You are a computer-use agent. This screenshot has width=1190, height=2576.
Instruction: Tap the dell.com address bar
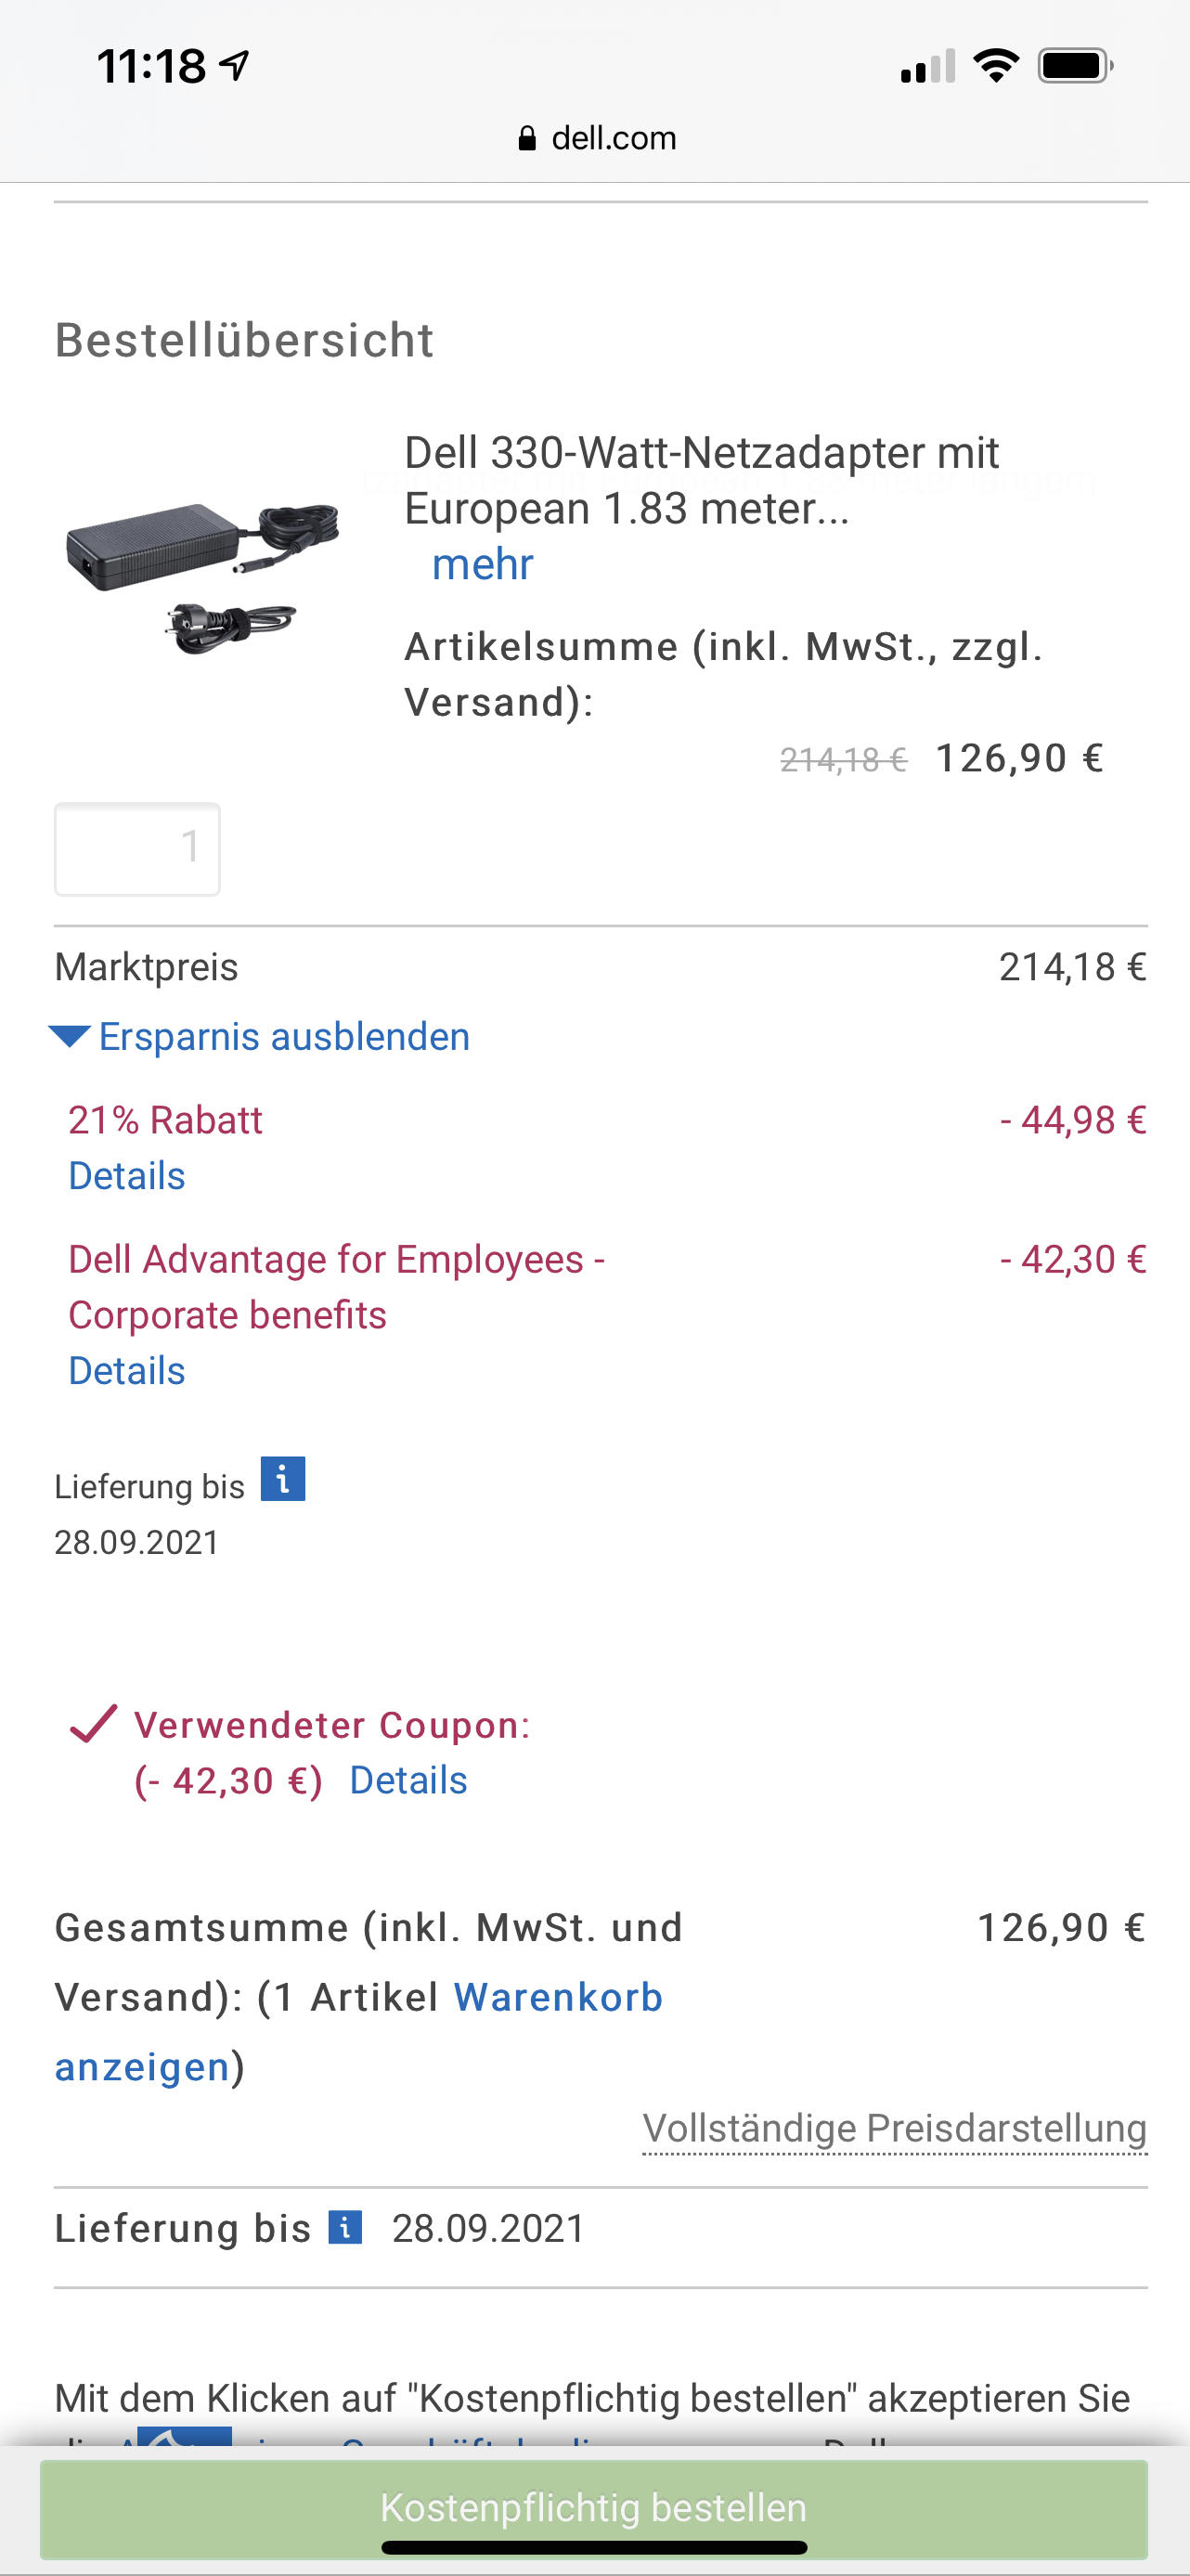(597, 138)
